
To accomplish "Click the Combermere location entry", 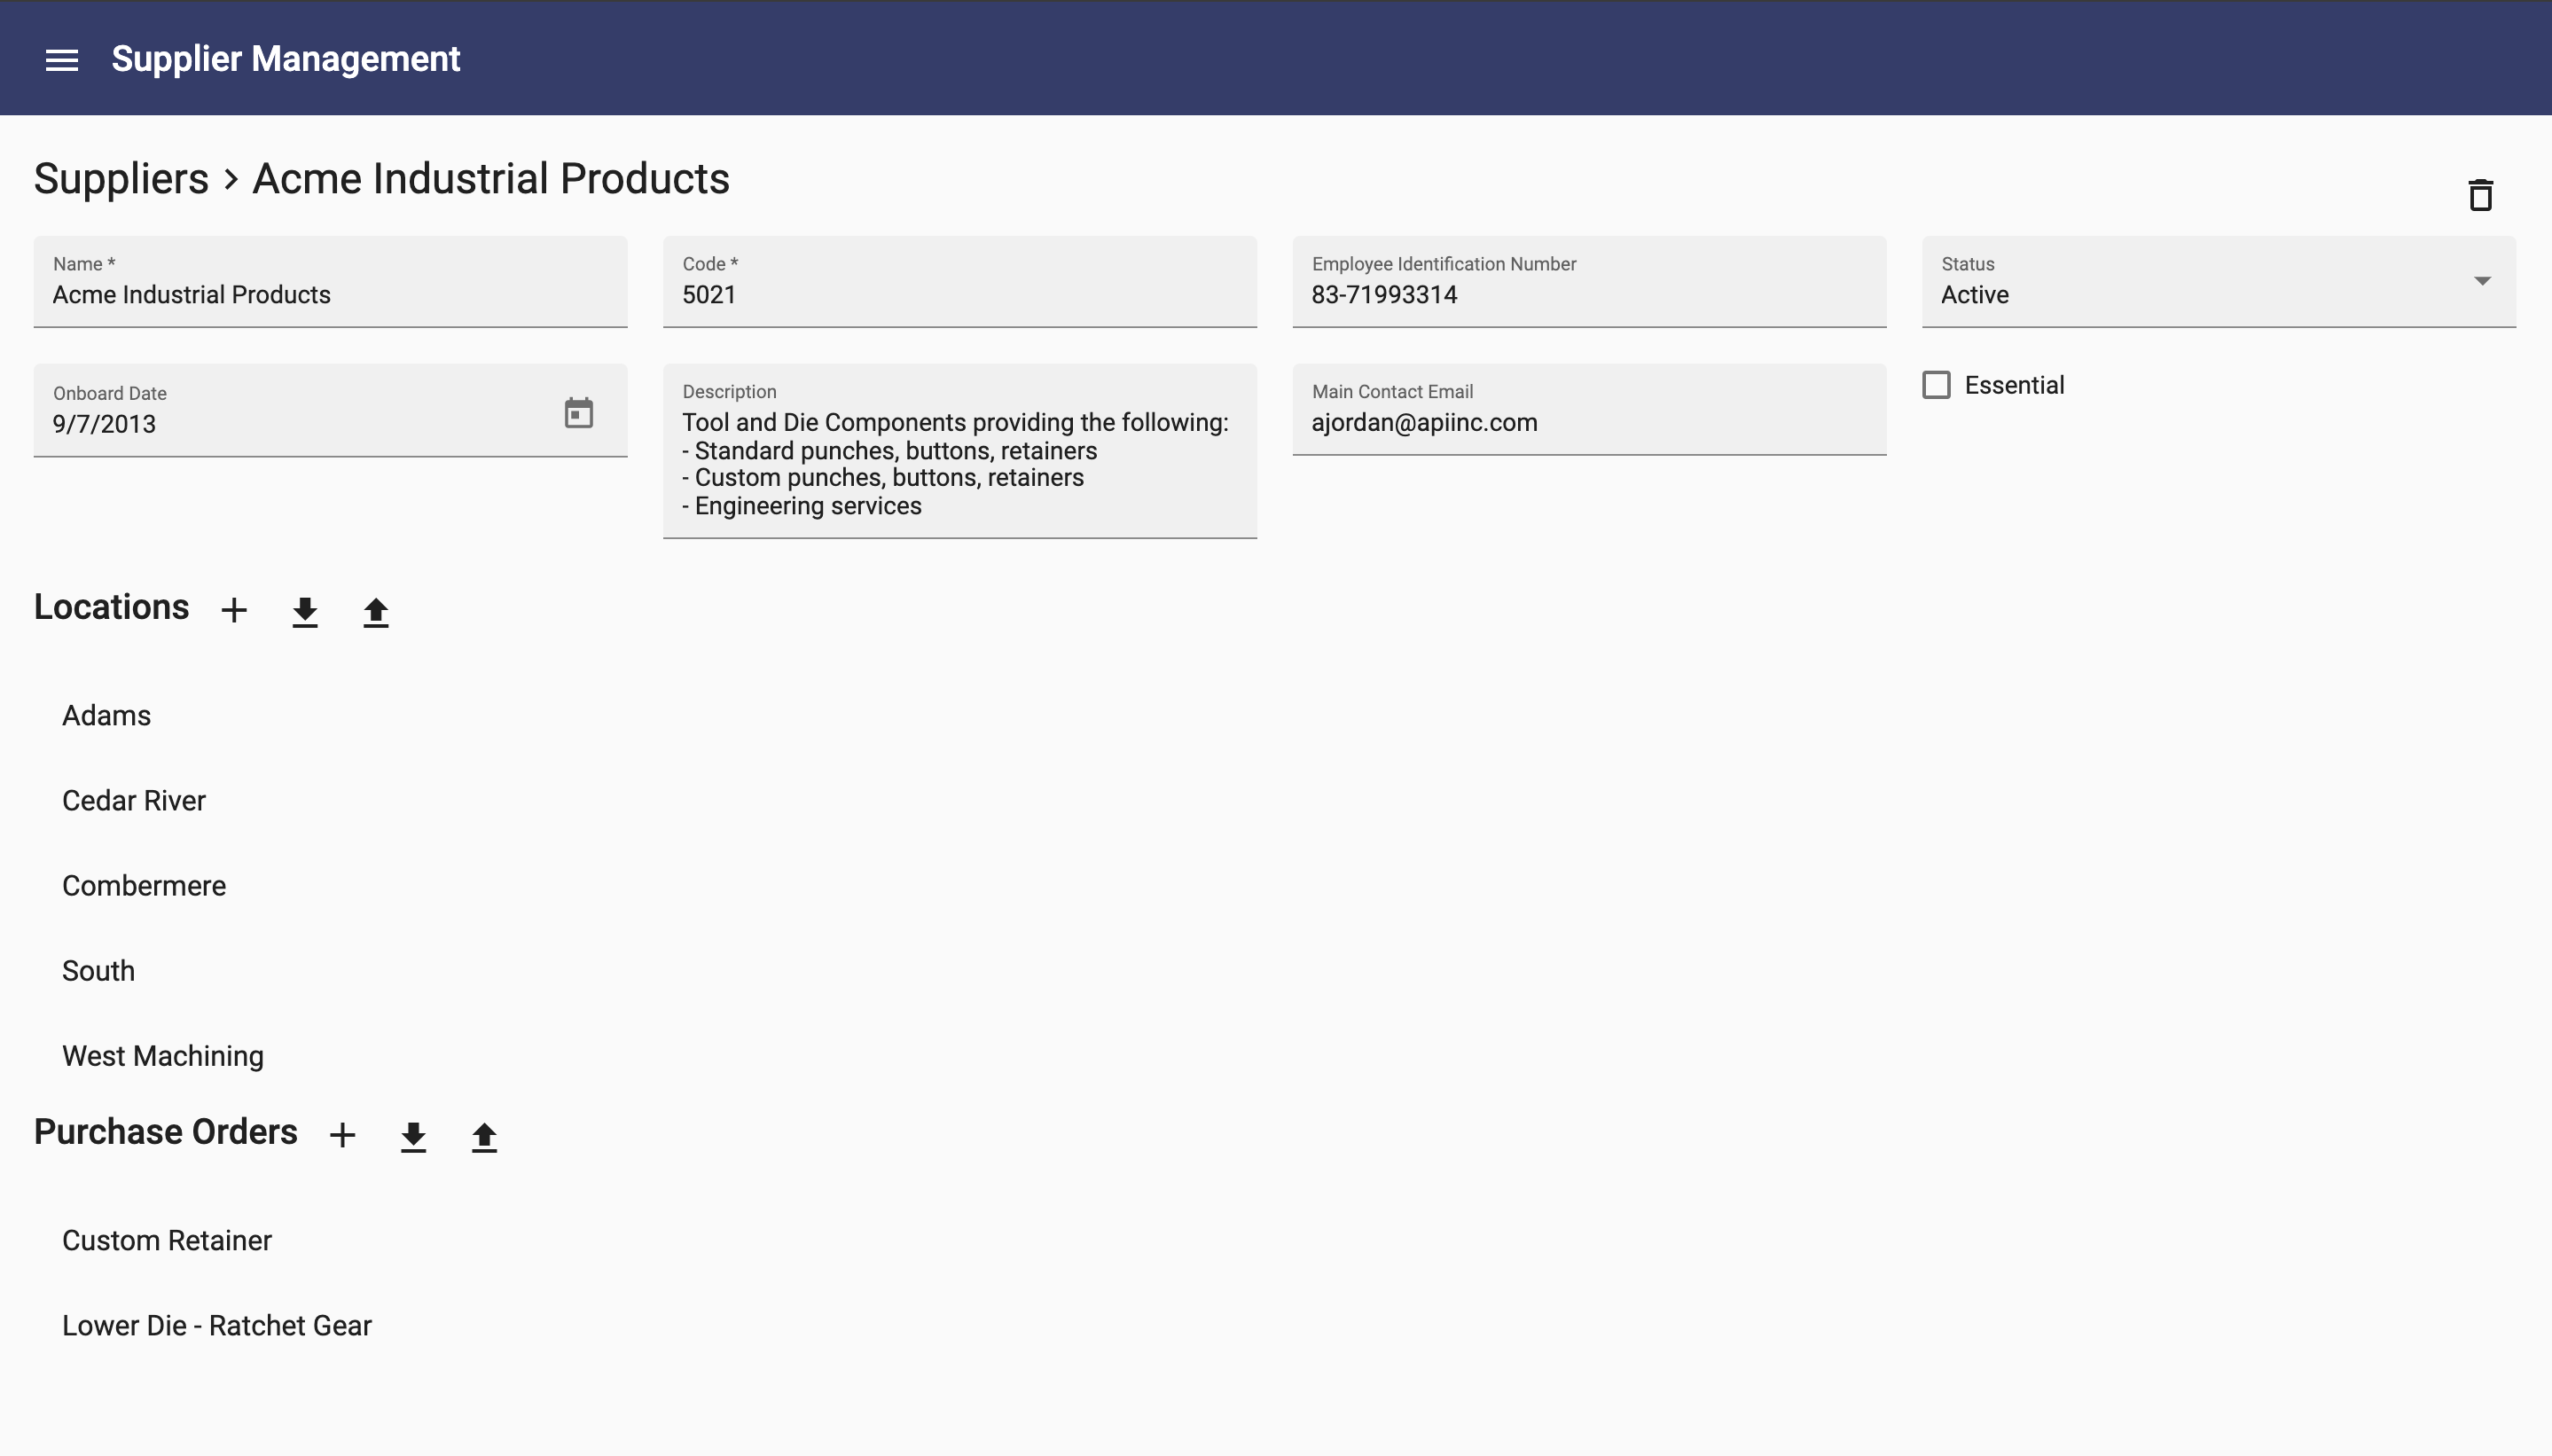I will click(x=142, y=885).
